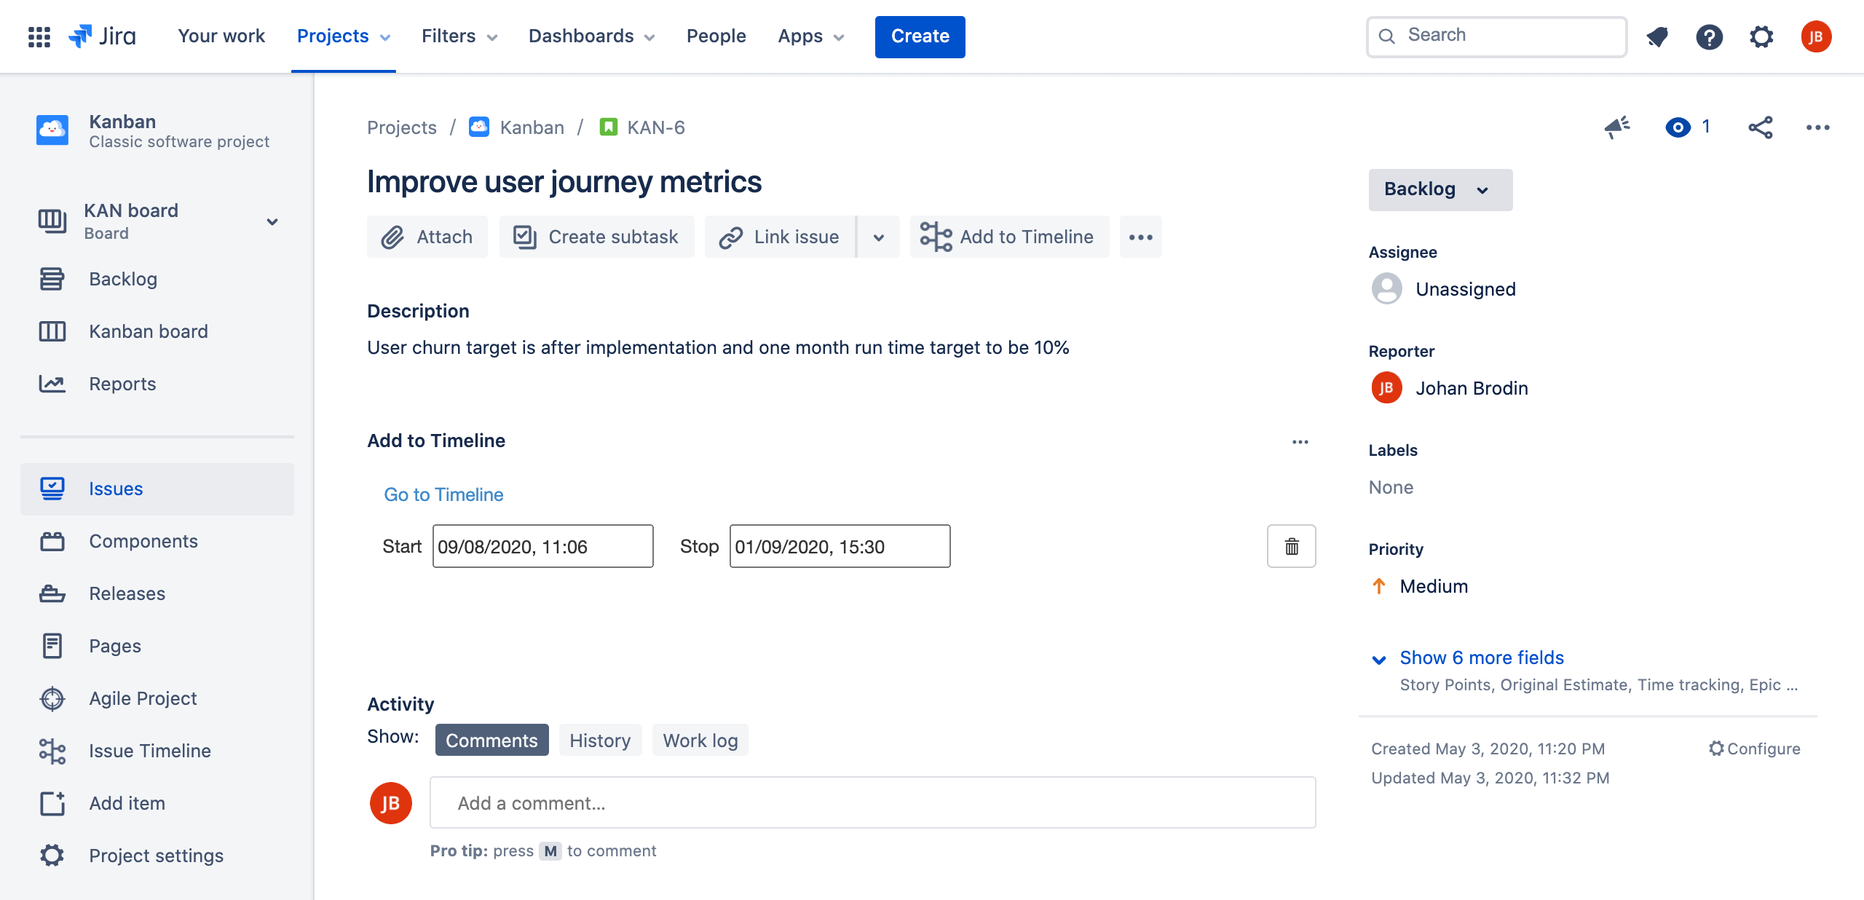Open the notifications icon in the header

pyautogui.click(x=1657, y=37)
